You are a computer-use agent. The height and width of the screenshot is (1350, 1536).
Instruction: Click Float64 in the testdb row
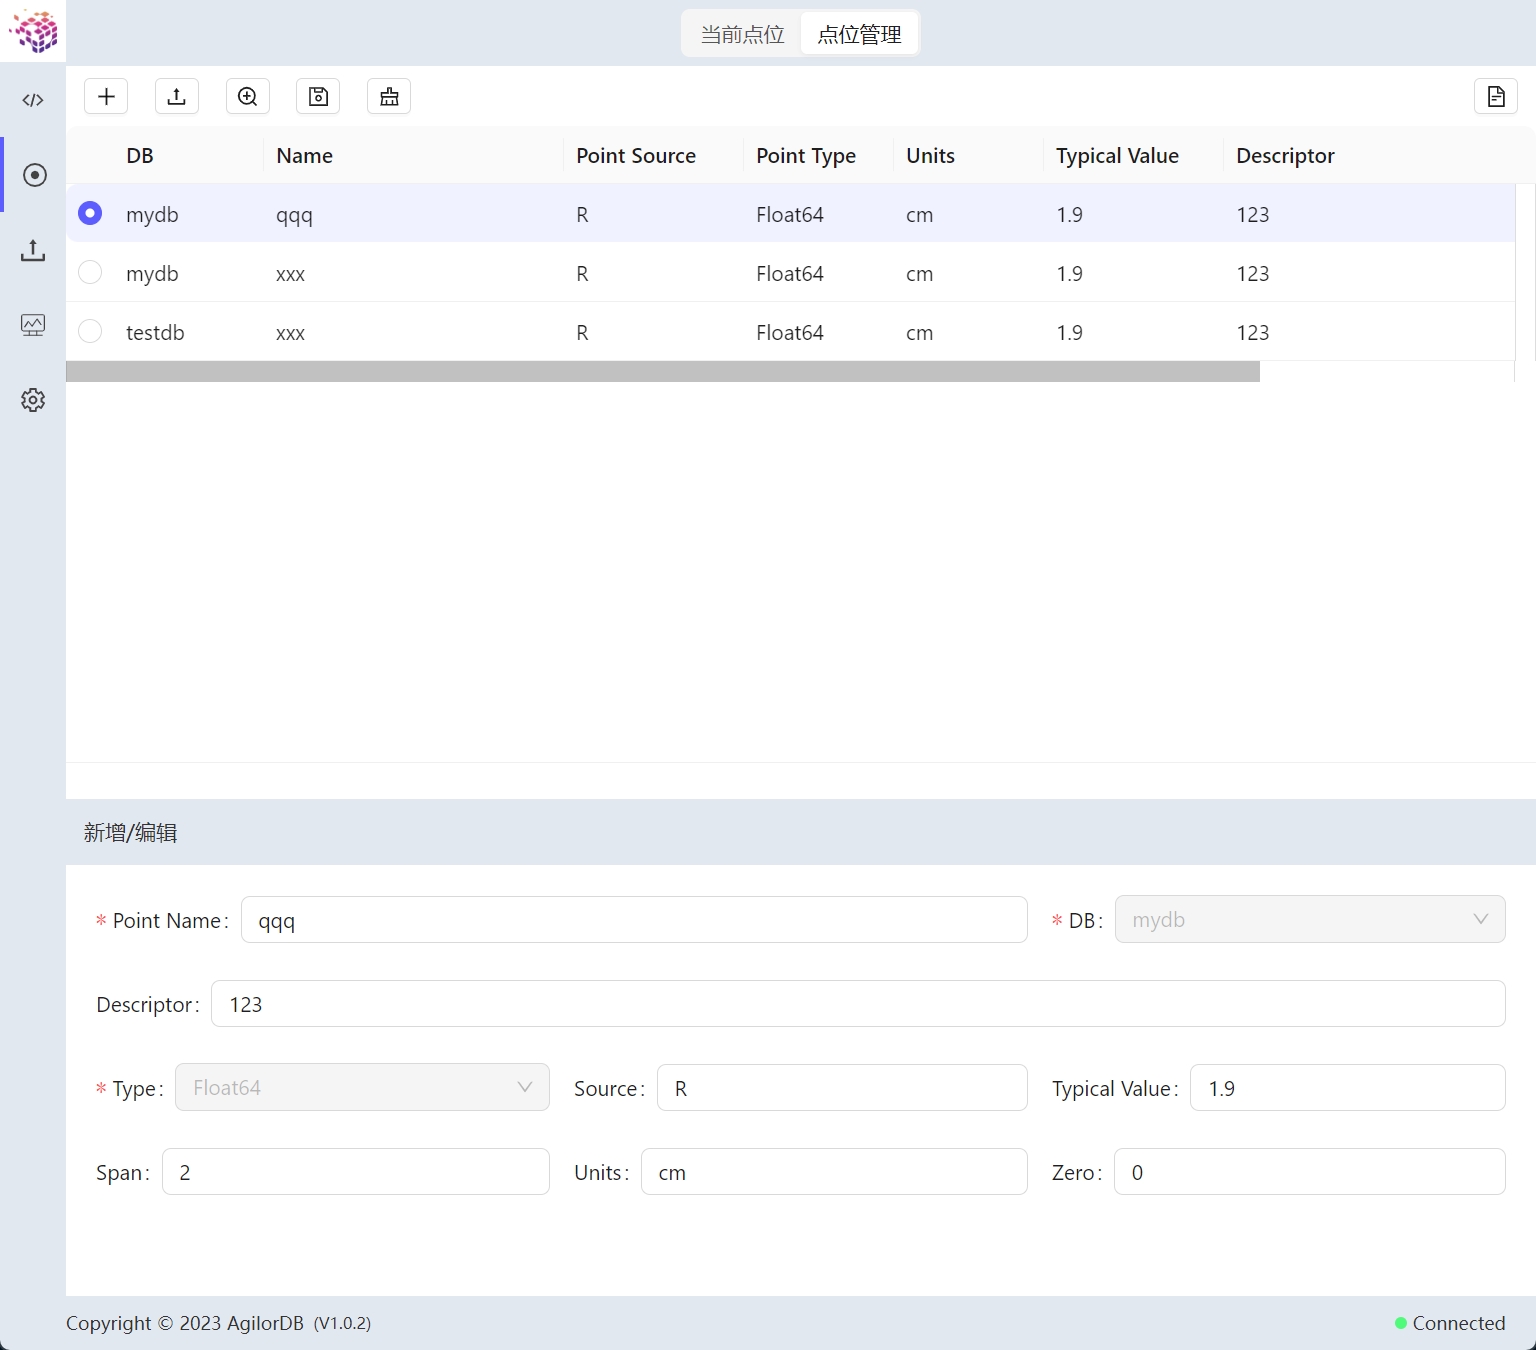click(790, 332)
